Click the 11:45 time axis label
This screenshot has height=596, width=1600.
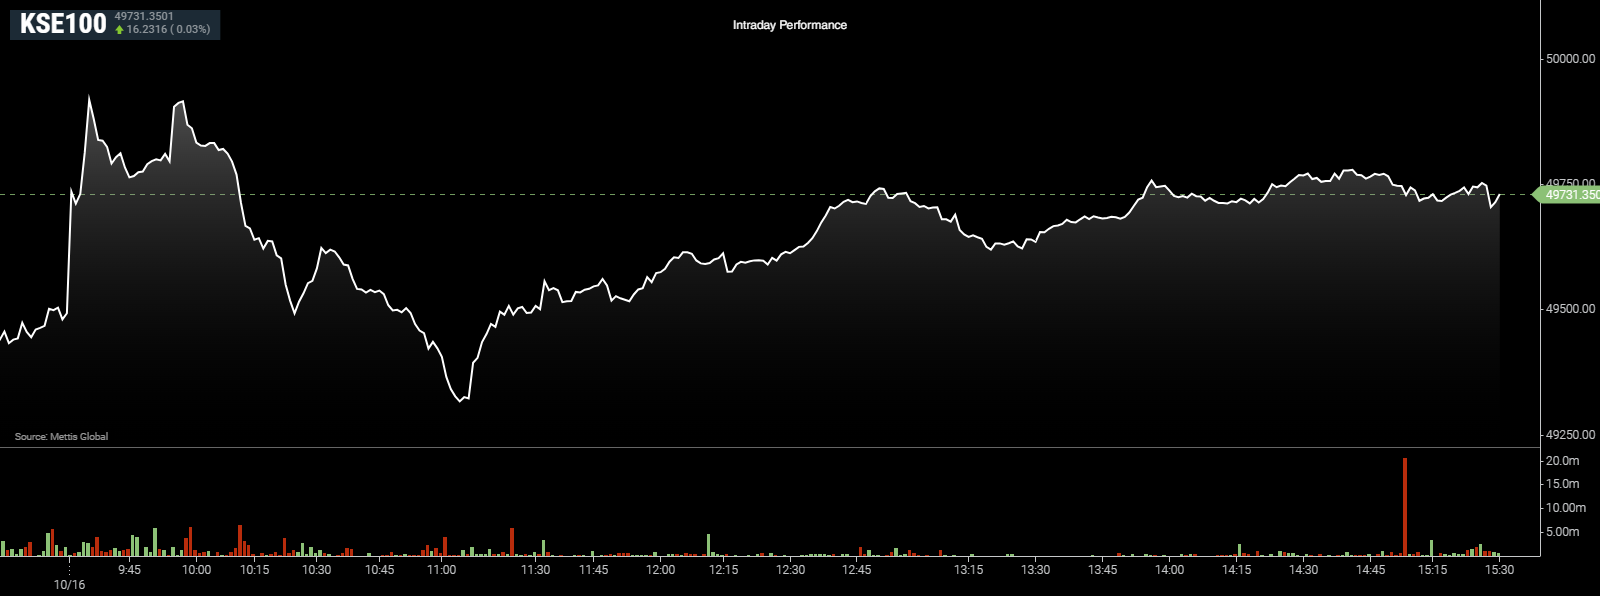(593, 570)
